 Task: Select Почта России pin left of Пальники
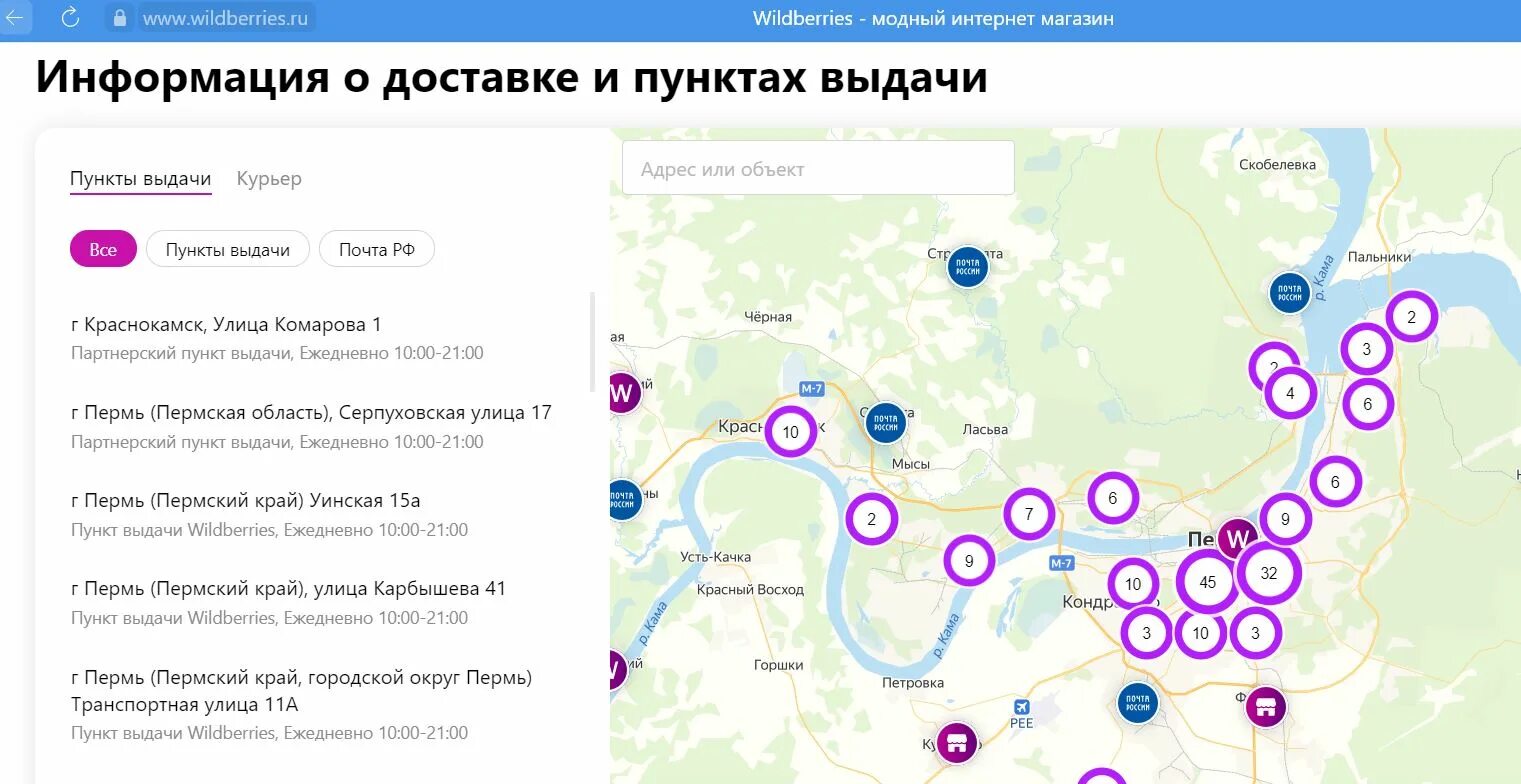tap(1289, 293)
